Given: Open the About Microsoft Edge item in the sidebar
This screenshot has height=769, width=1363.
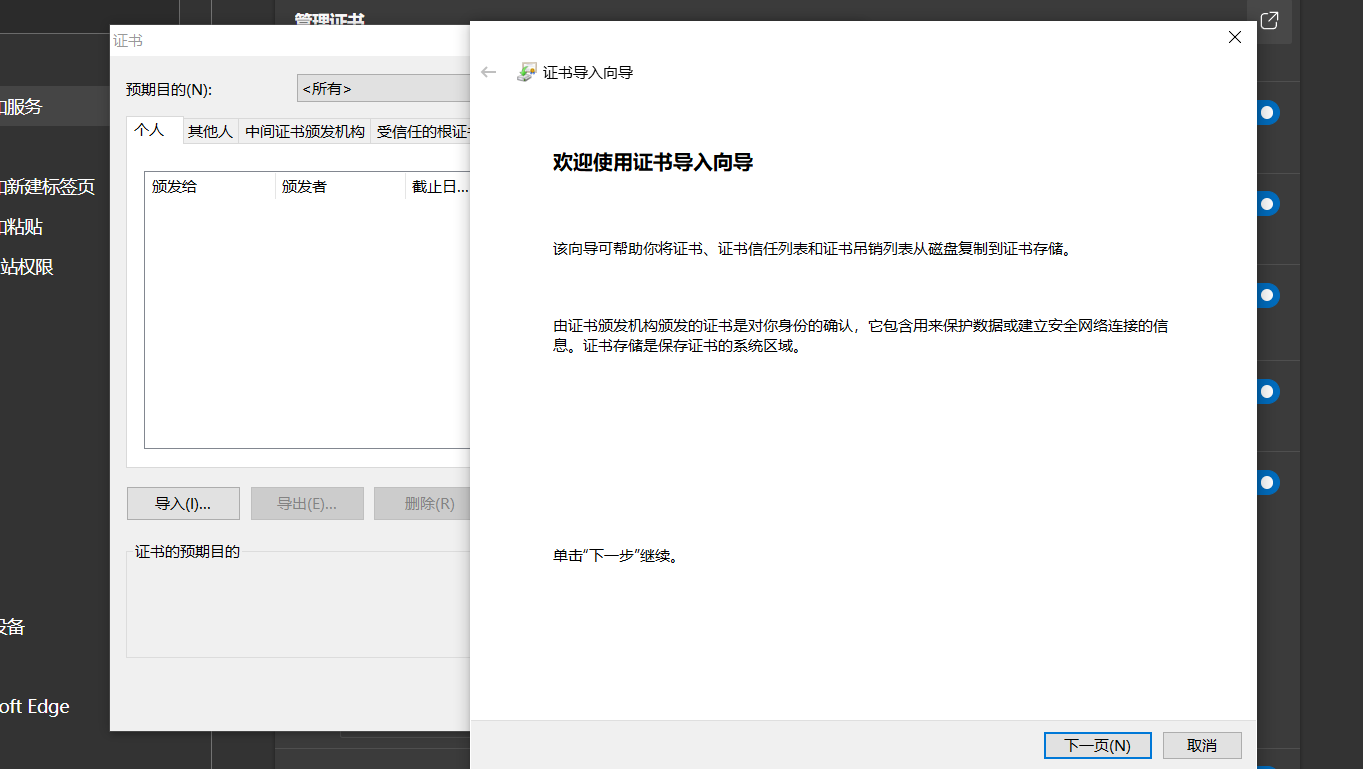Looking at the screenshot, I should point(35,706).
